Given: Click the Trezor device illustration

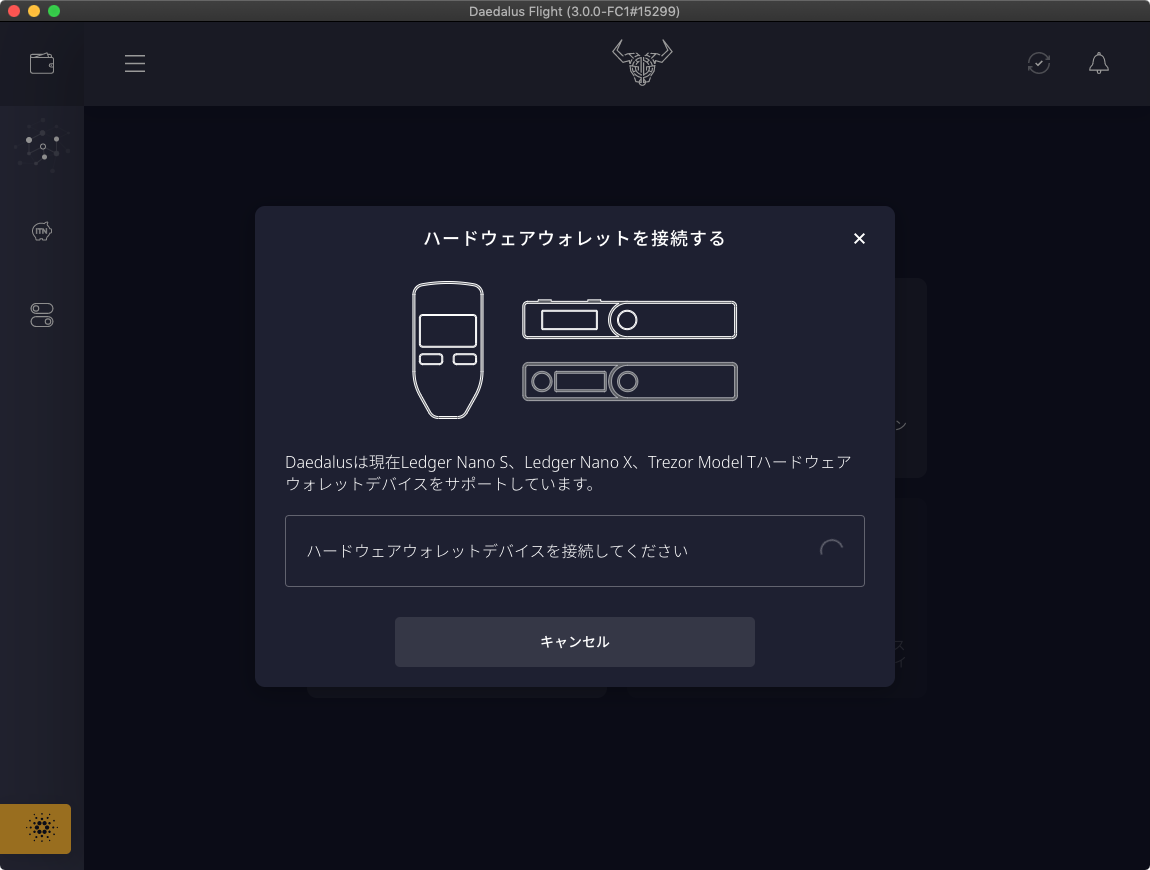Looking at the screenshot, I should click(x=448, y=350).
